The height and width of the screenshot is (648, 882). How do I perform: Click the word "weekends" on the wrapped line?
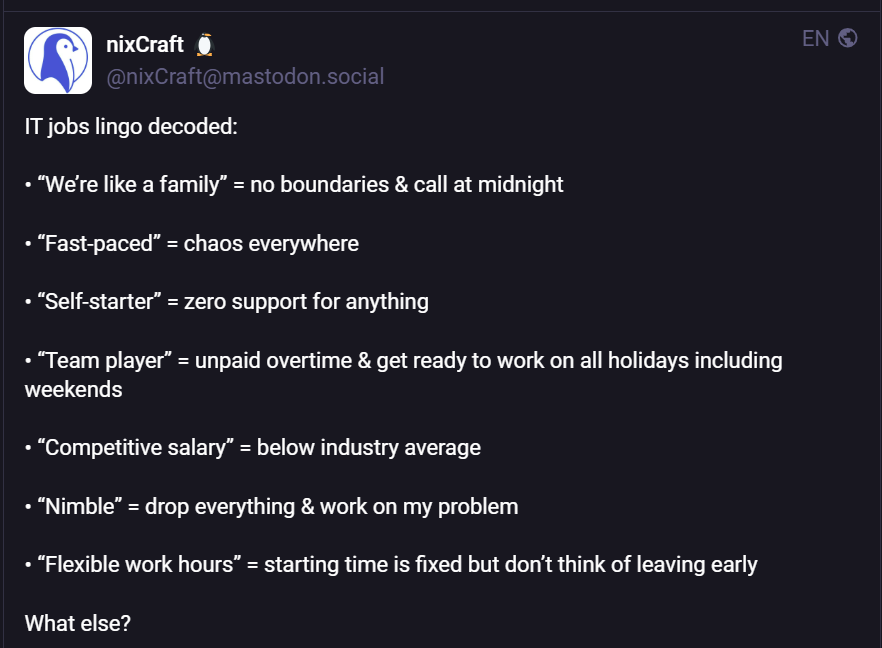pos(74,390)
